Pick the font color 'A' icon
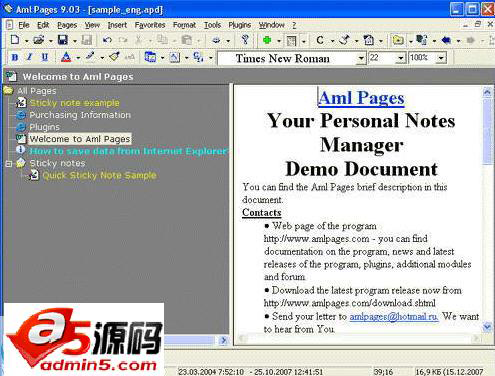Viewport: 495px width, 376px height. click(66, 57)
